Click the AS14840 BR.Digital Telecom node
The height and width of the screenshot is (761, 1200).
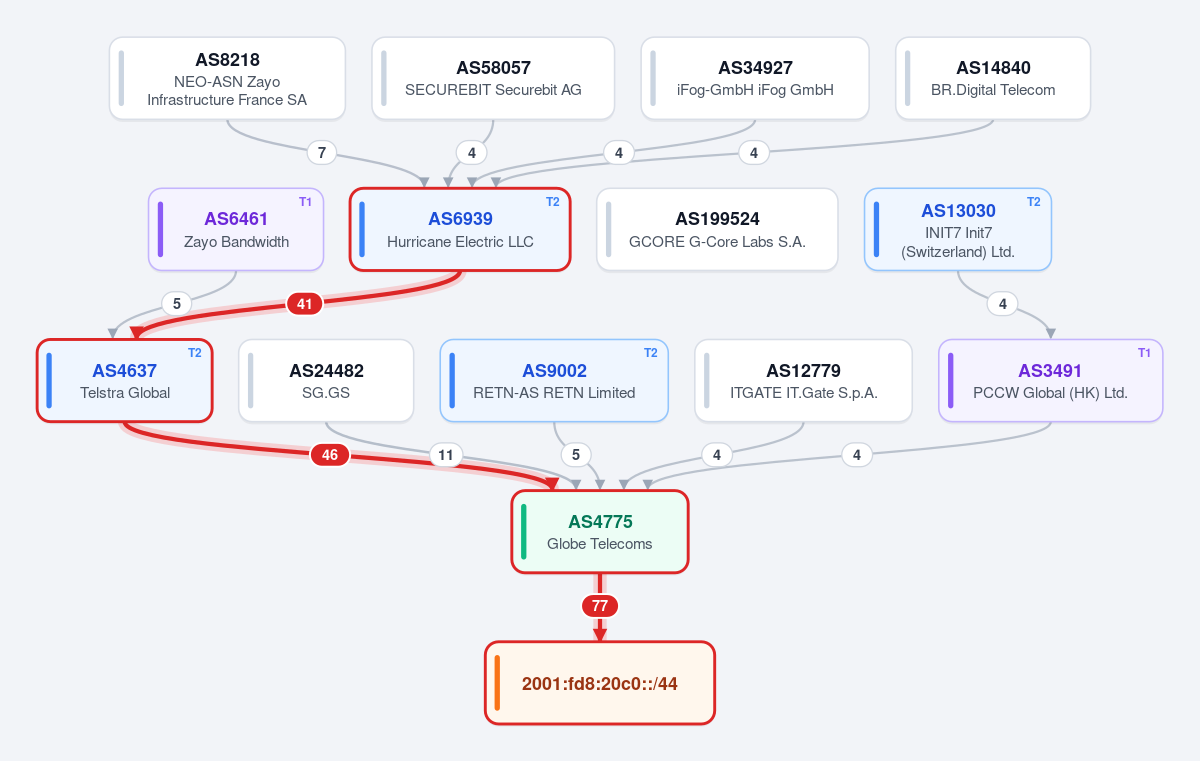(993, 78)
